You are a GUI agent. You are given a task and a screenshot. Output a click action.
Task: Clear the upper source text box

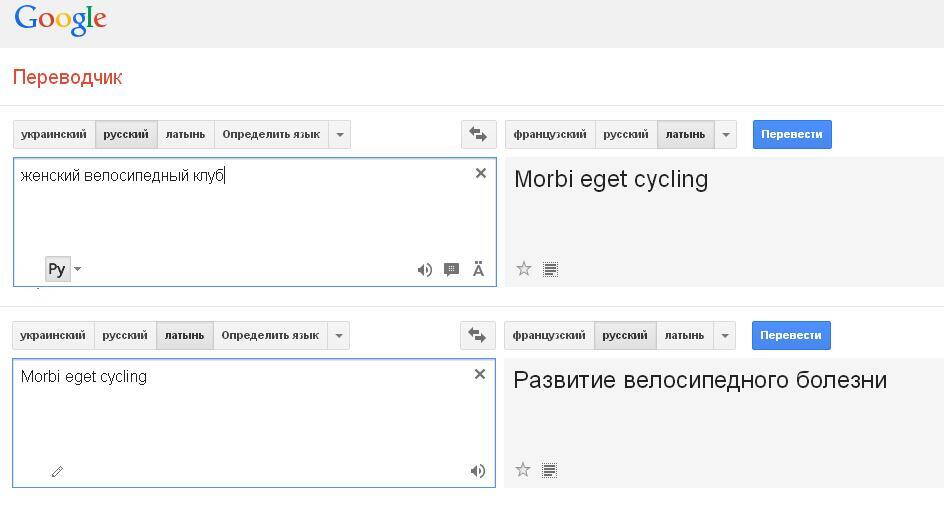tap(481, 173)
